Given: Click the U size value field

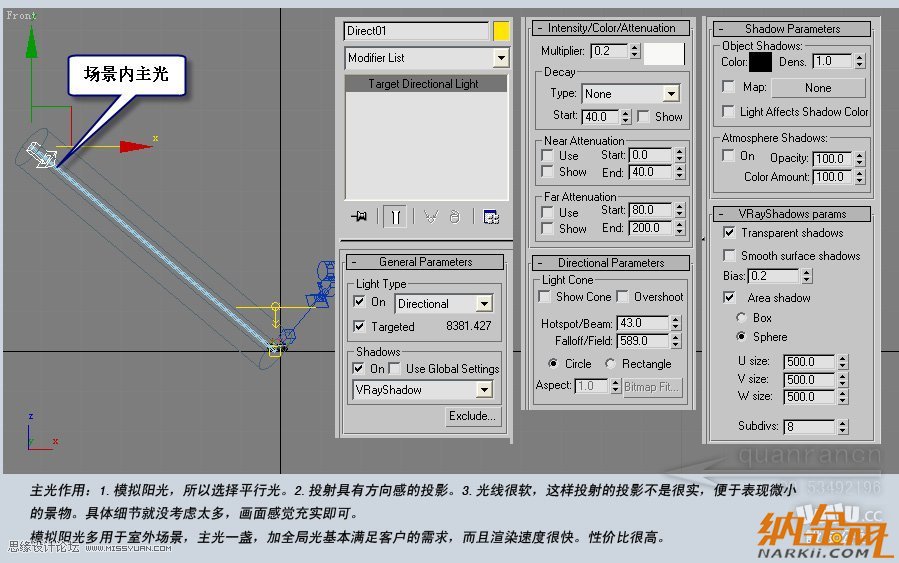Looking at the screenshot, I should [x=809, y=362].
